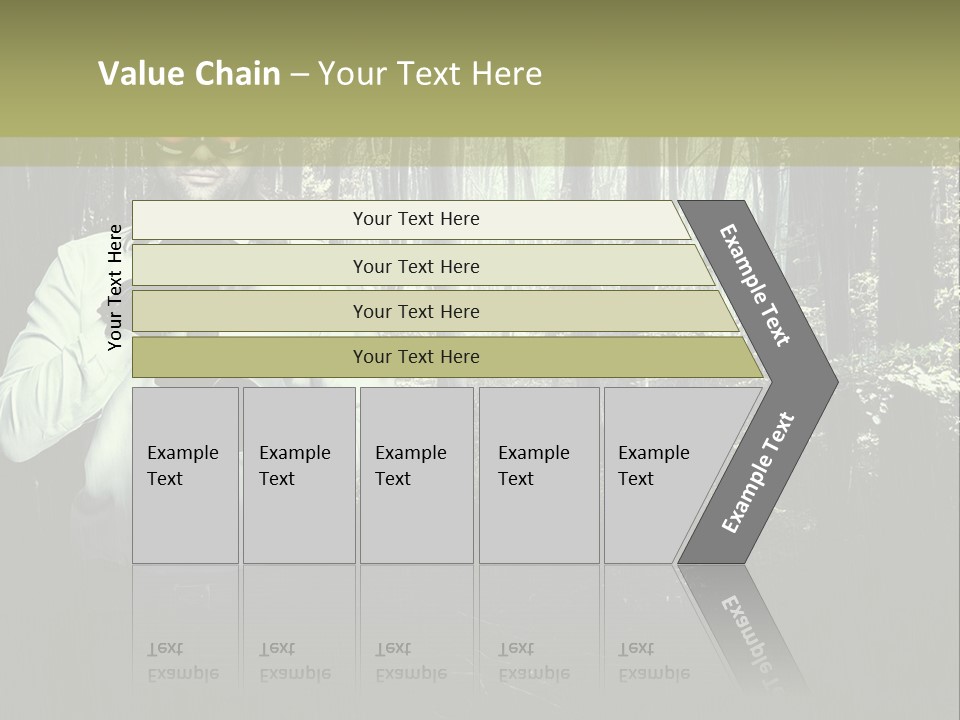Click the vertical "Your Text Here" side label
Viewport: 960px width, 720px height.
click(115, 287)
